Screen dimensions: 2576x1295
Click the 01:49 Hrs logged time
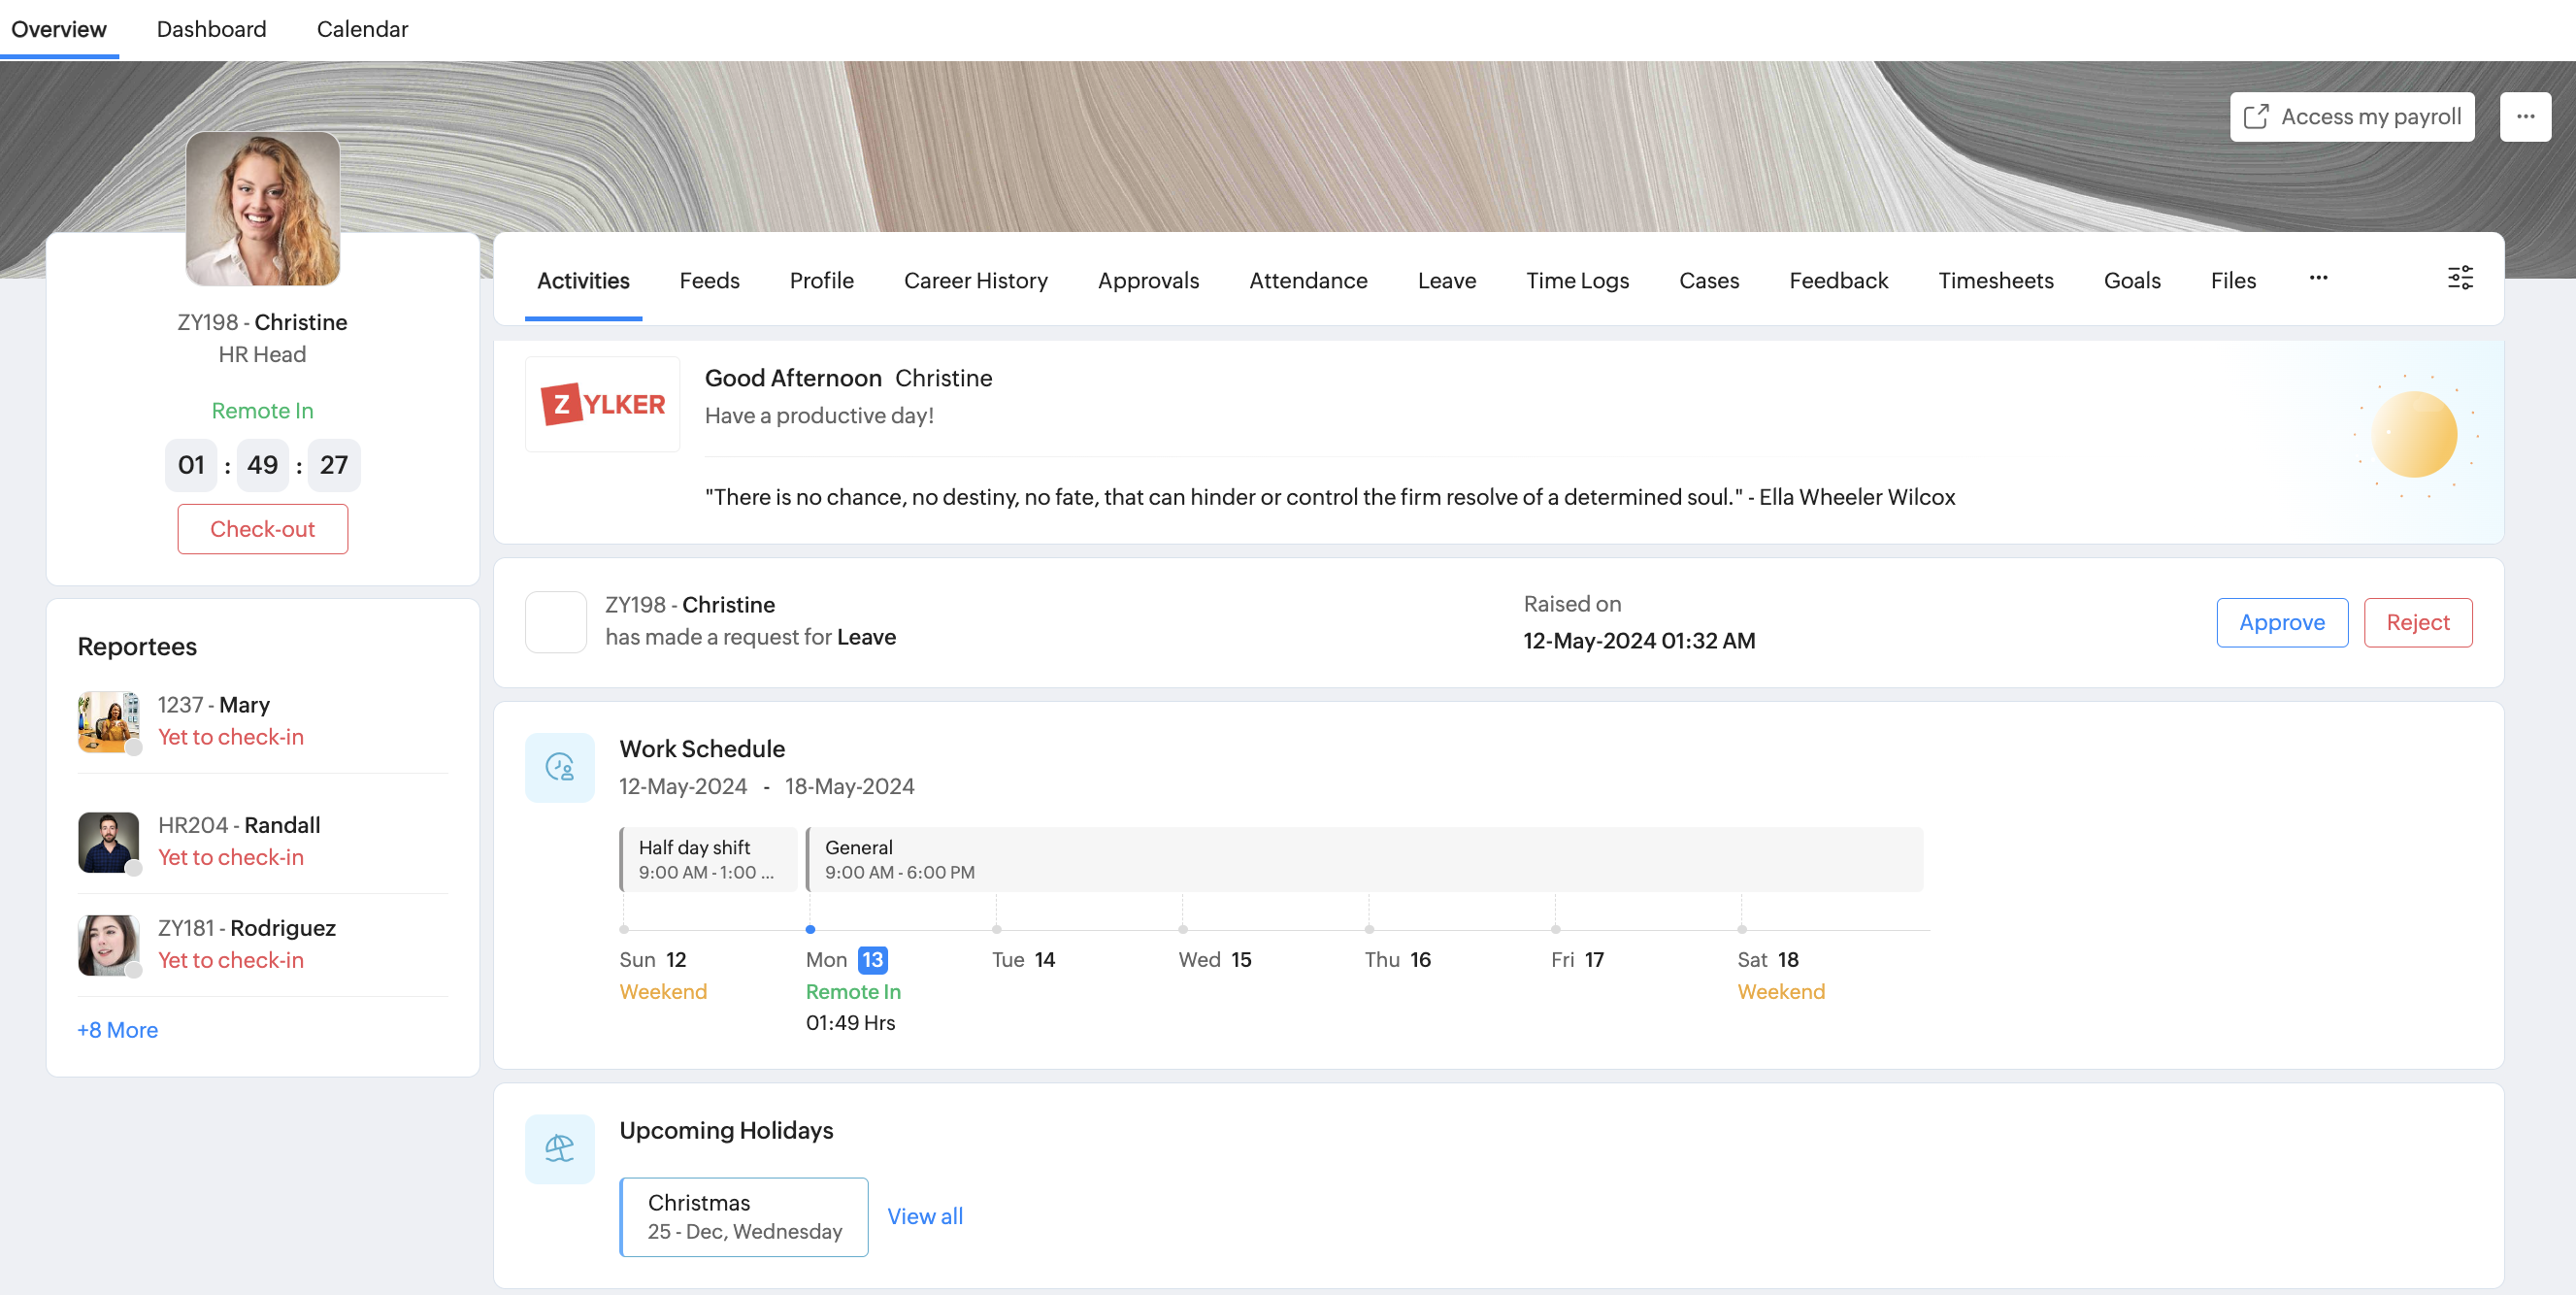tap(850, 1023)
